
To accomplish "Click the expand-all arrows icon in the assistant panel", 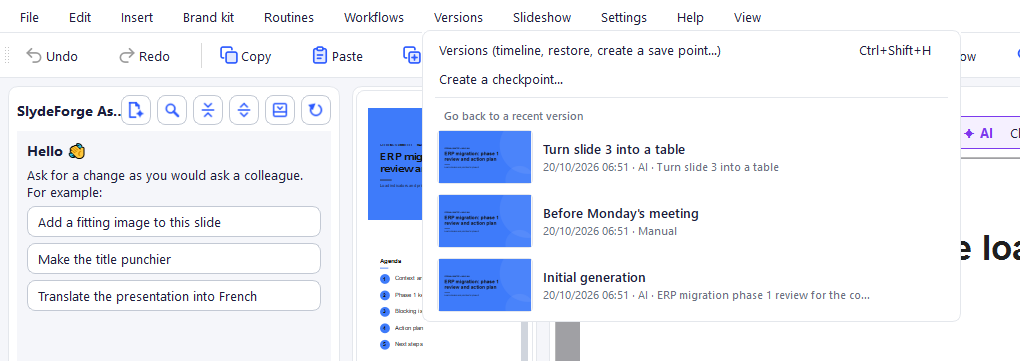I will tap(244, 111).
